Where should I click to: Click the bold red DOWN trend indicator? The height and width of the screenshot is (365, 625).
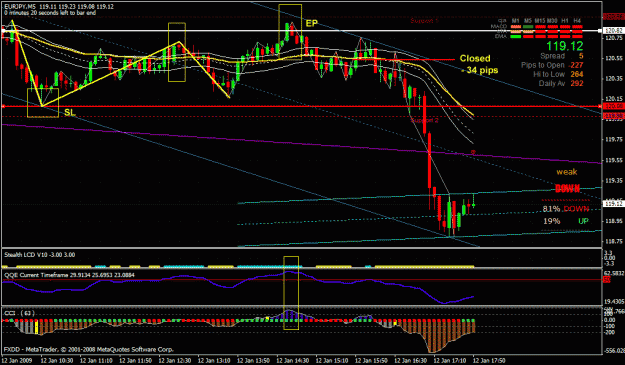coord(567,188)
